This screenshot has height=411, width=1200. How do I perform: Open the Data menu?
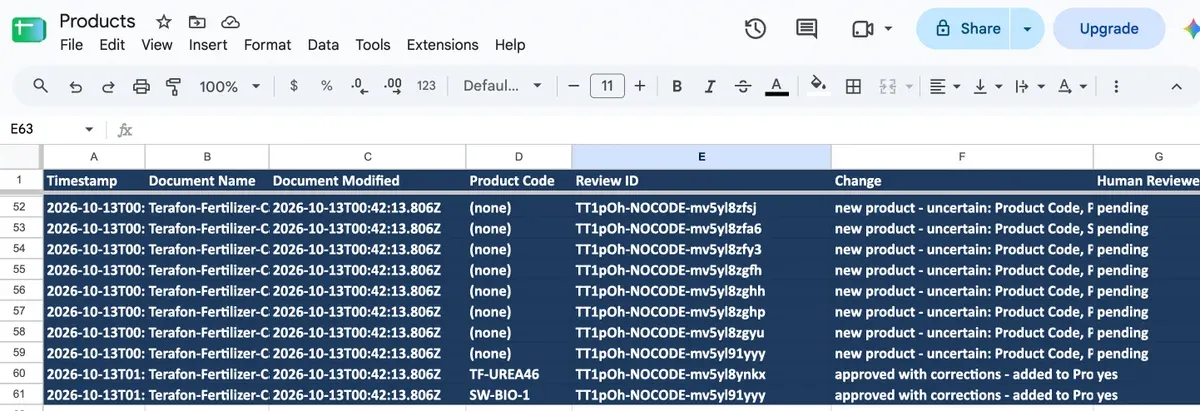click(x=323, y=45)
